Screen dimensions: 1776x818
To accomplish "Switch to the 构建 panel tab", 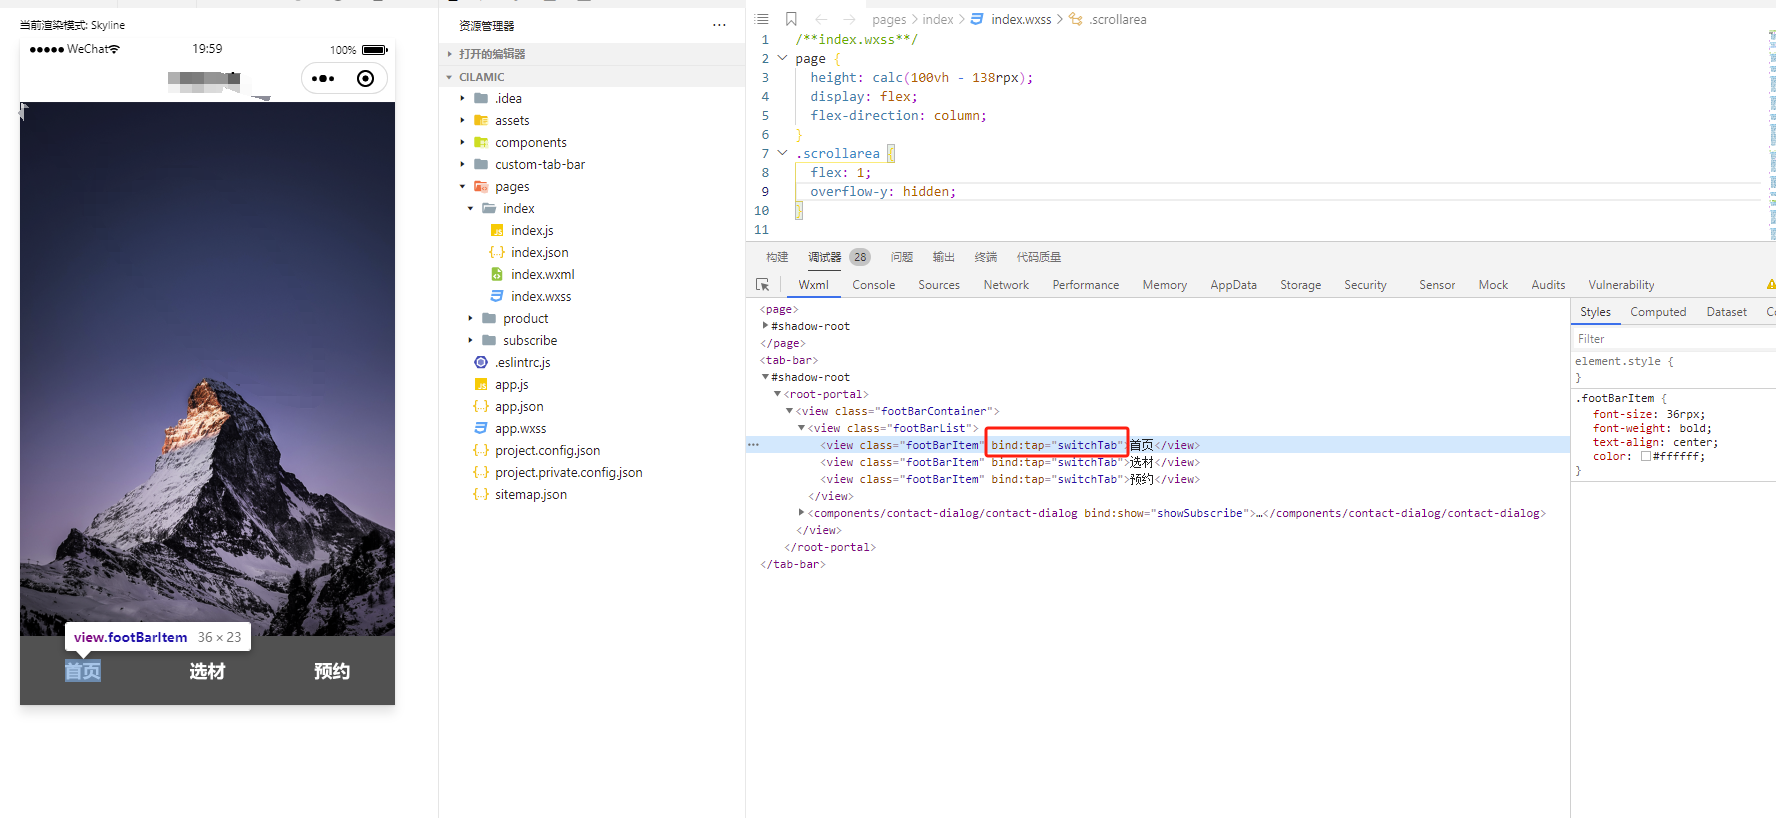I will point(777,257).
